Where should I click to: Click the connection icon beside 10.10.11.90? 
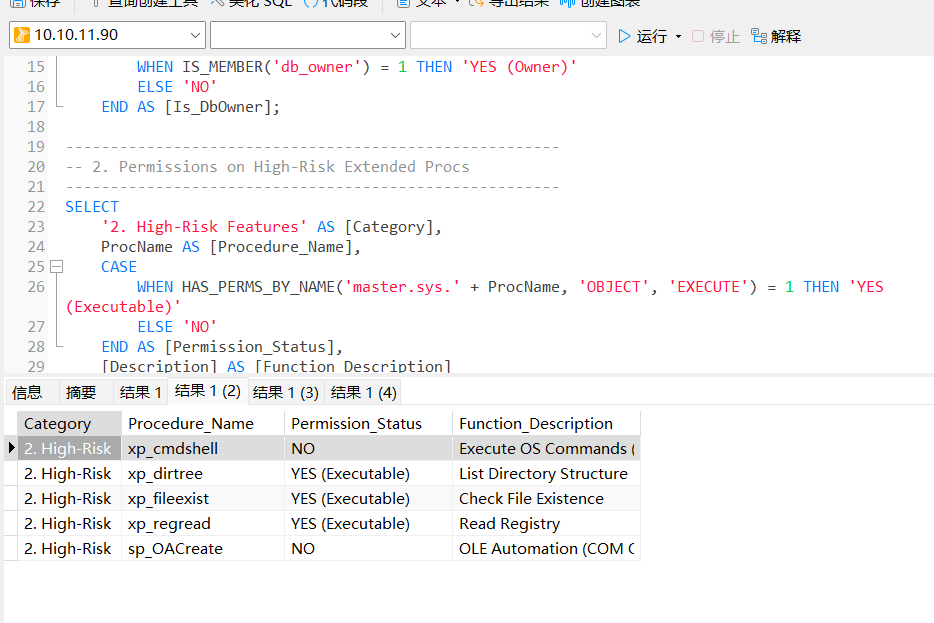(21, 35)
